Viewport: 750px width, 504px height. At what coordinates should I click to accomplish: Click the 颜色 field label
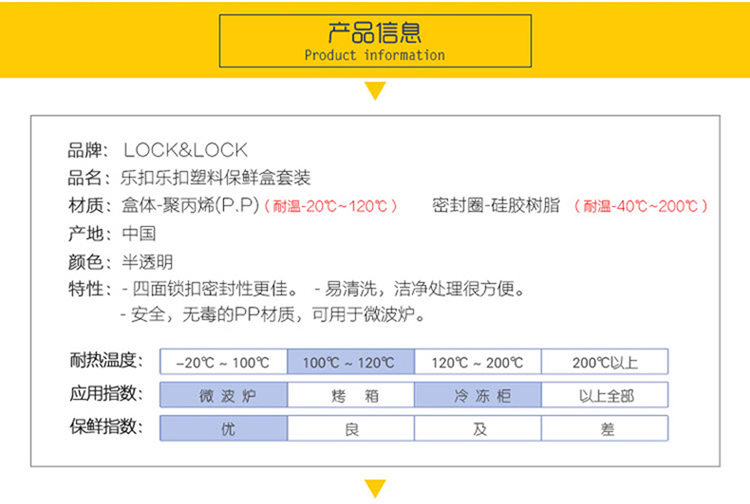pyautogui.click(x=89, y=262)
